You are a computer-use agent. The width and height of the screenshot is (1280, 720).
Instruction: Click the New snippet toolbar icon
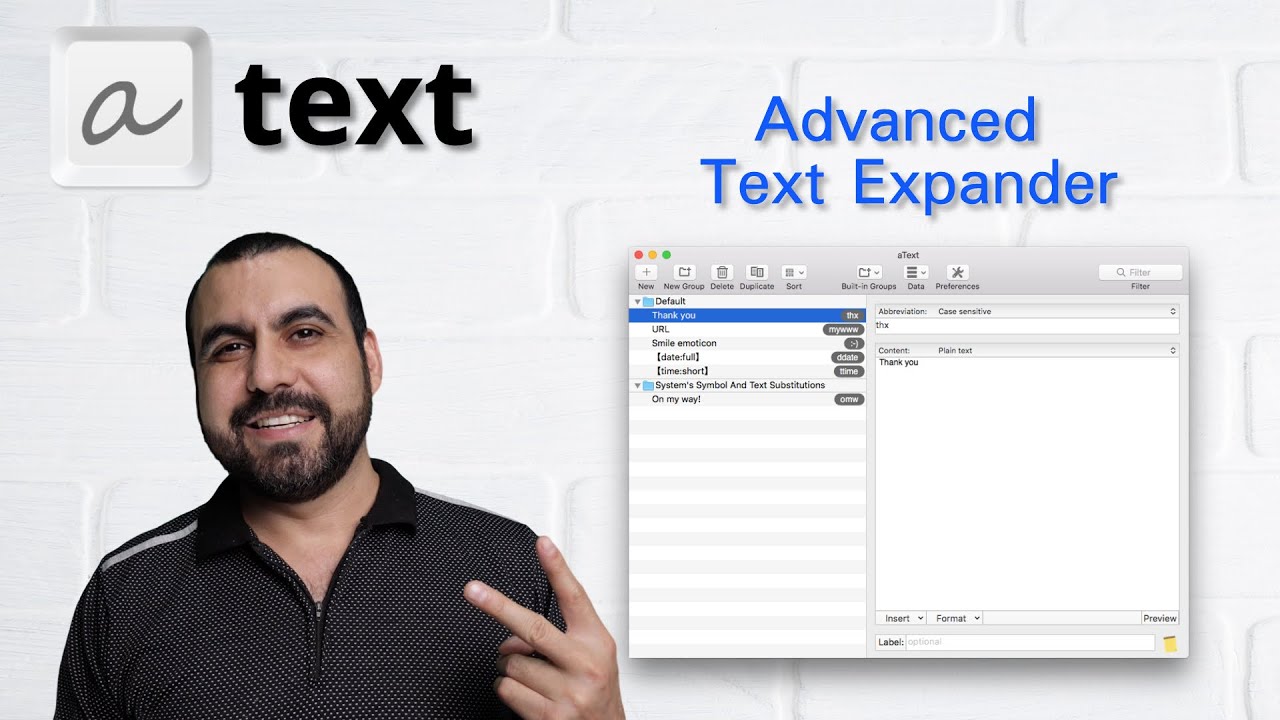point(646,272)
